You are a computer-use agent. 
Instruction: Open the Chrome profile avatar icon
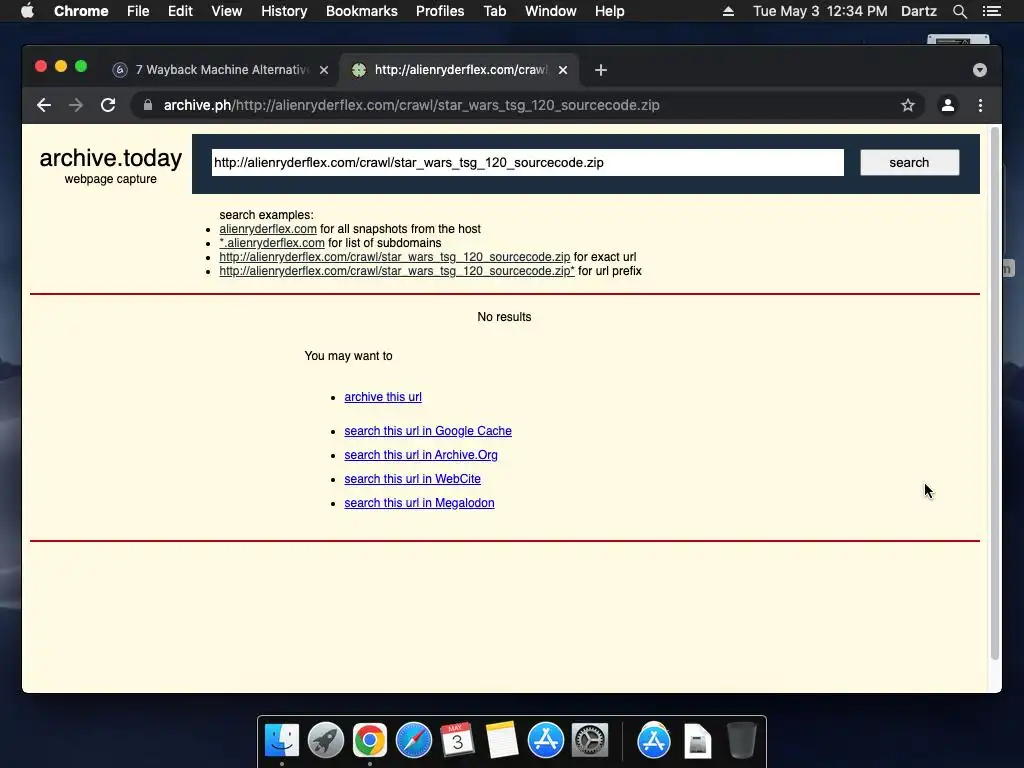[x=948, y=105]
